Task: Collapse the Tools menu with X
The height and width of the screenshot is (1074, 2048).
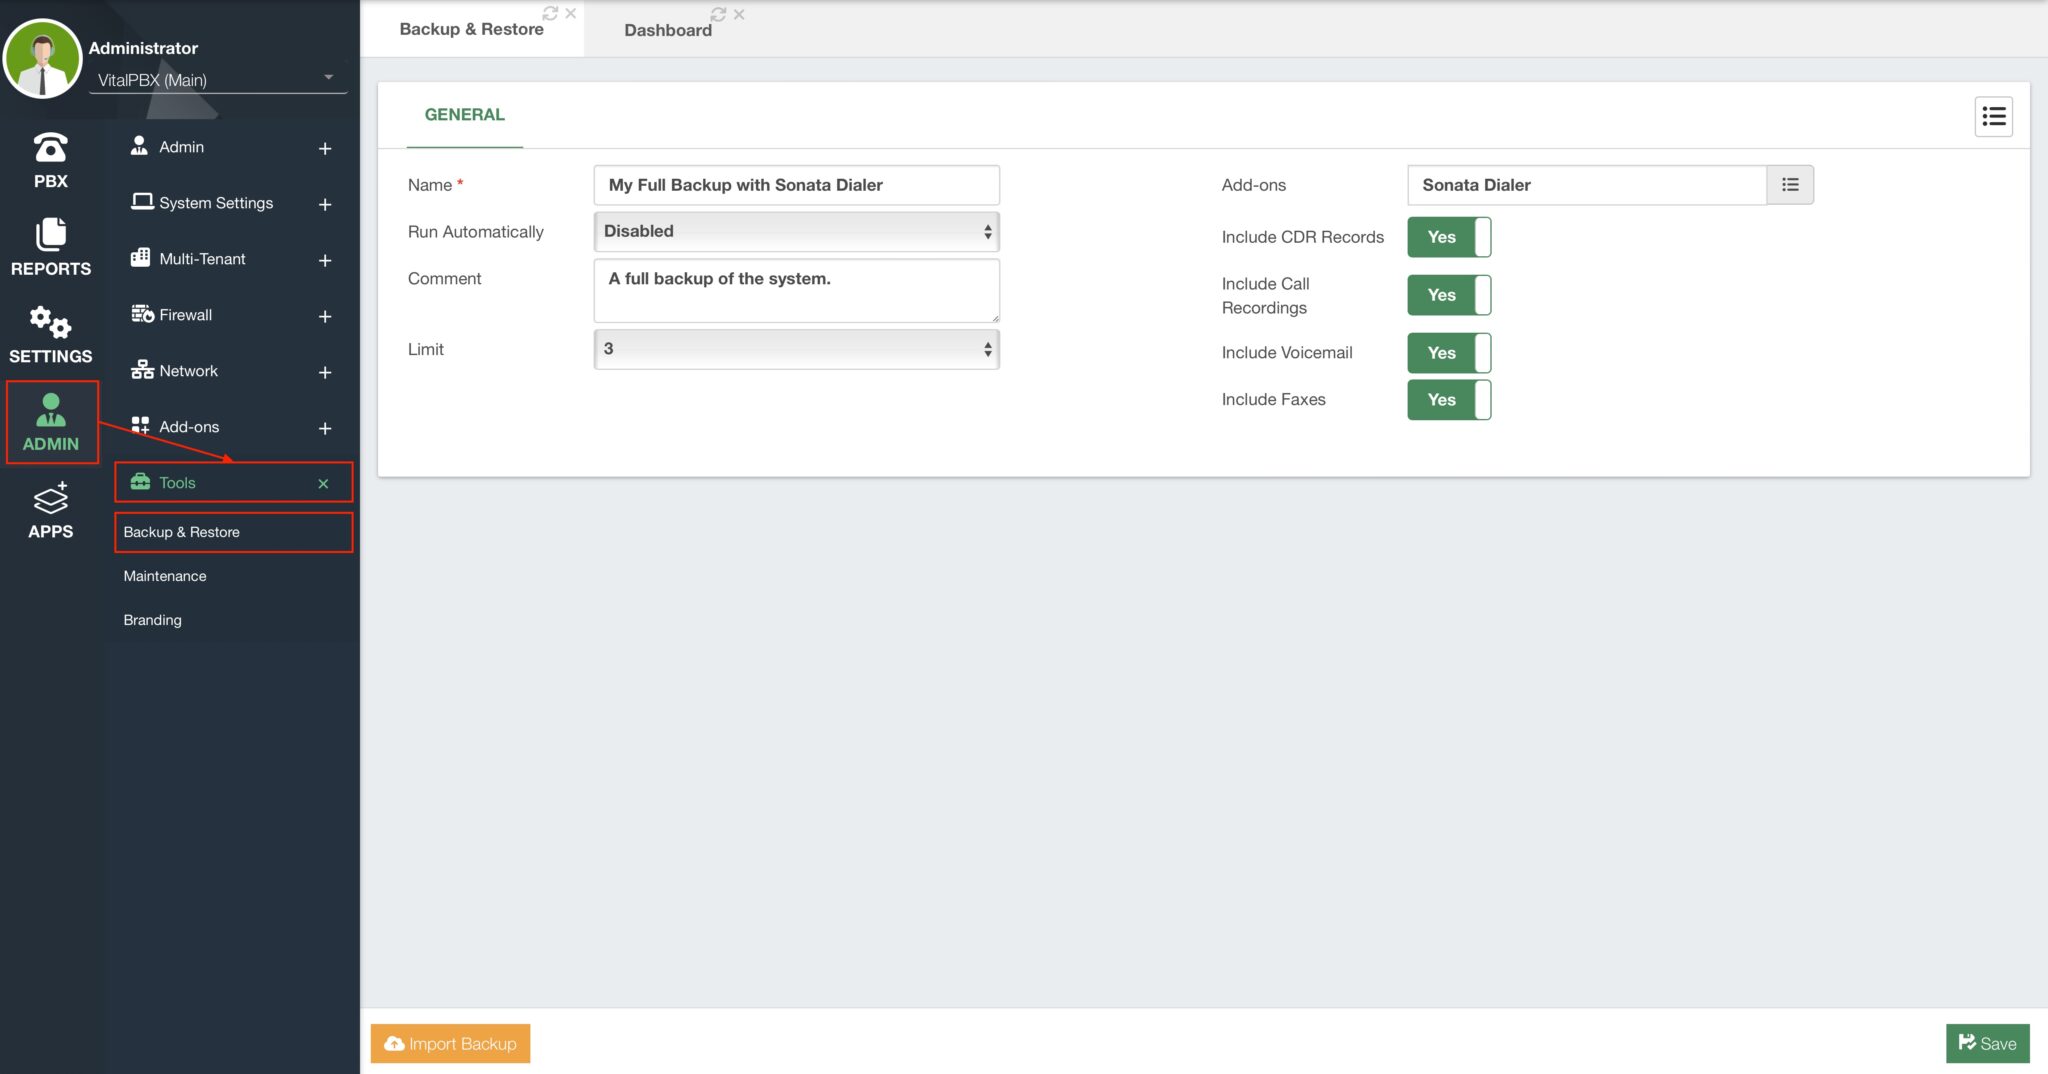Action: 323,483
